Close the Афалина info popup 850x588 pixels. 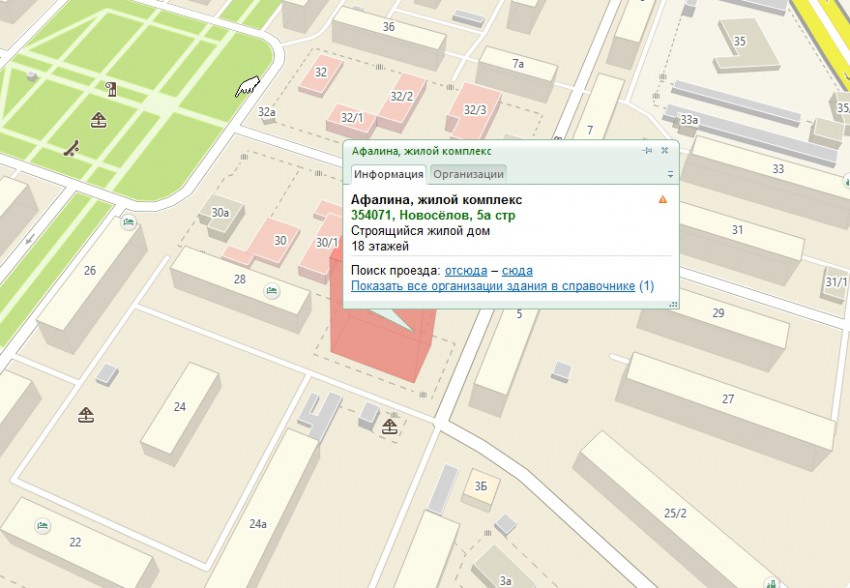point(665,150)
